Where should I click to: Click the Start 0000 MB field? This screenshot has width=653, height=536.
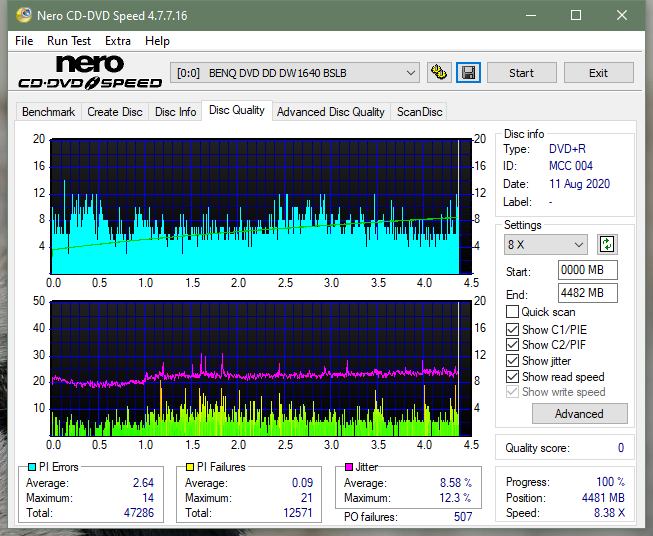587,270
